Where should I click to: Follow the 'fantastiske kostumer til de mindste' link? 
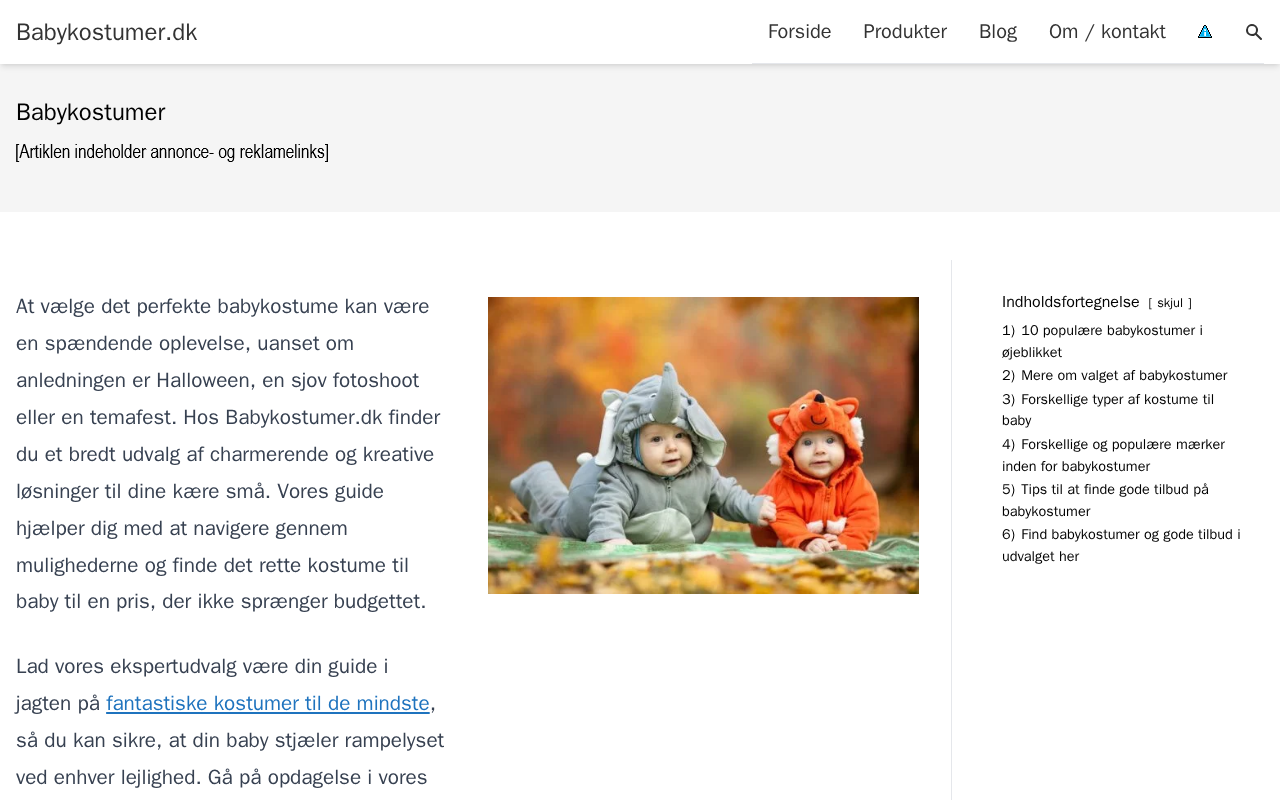(267, 703)
